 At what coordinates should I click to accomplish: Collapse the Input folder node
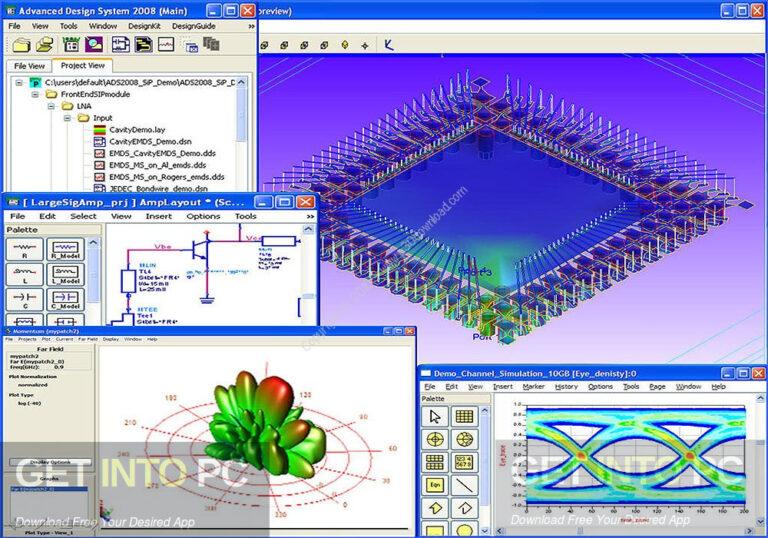coord(67,118)
